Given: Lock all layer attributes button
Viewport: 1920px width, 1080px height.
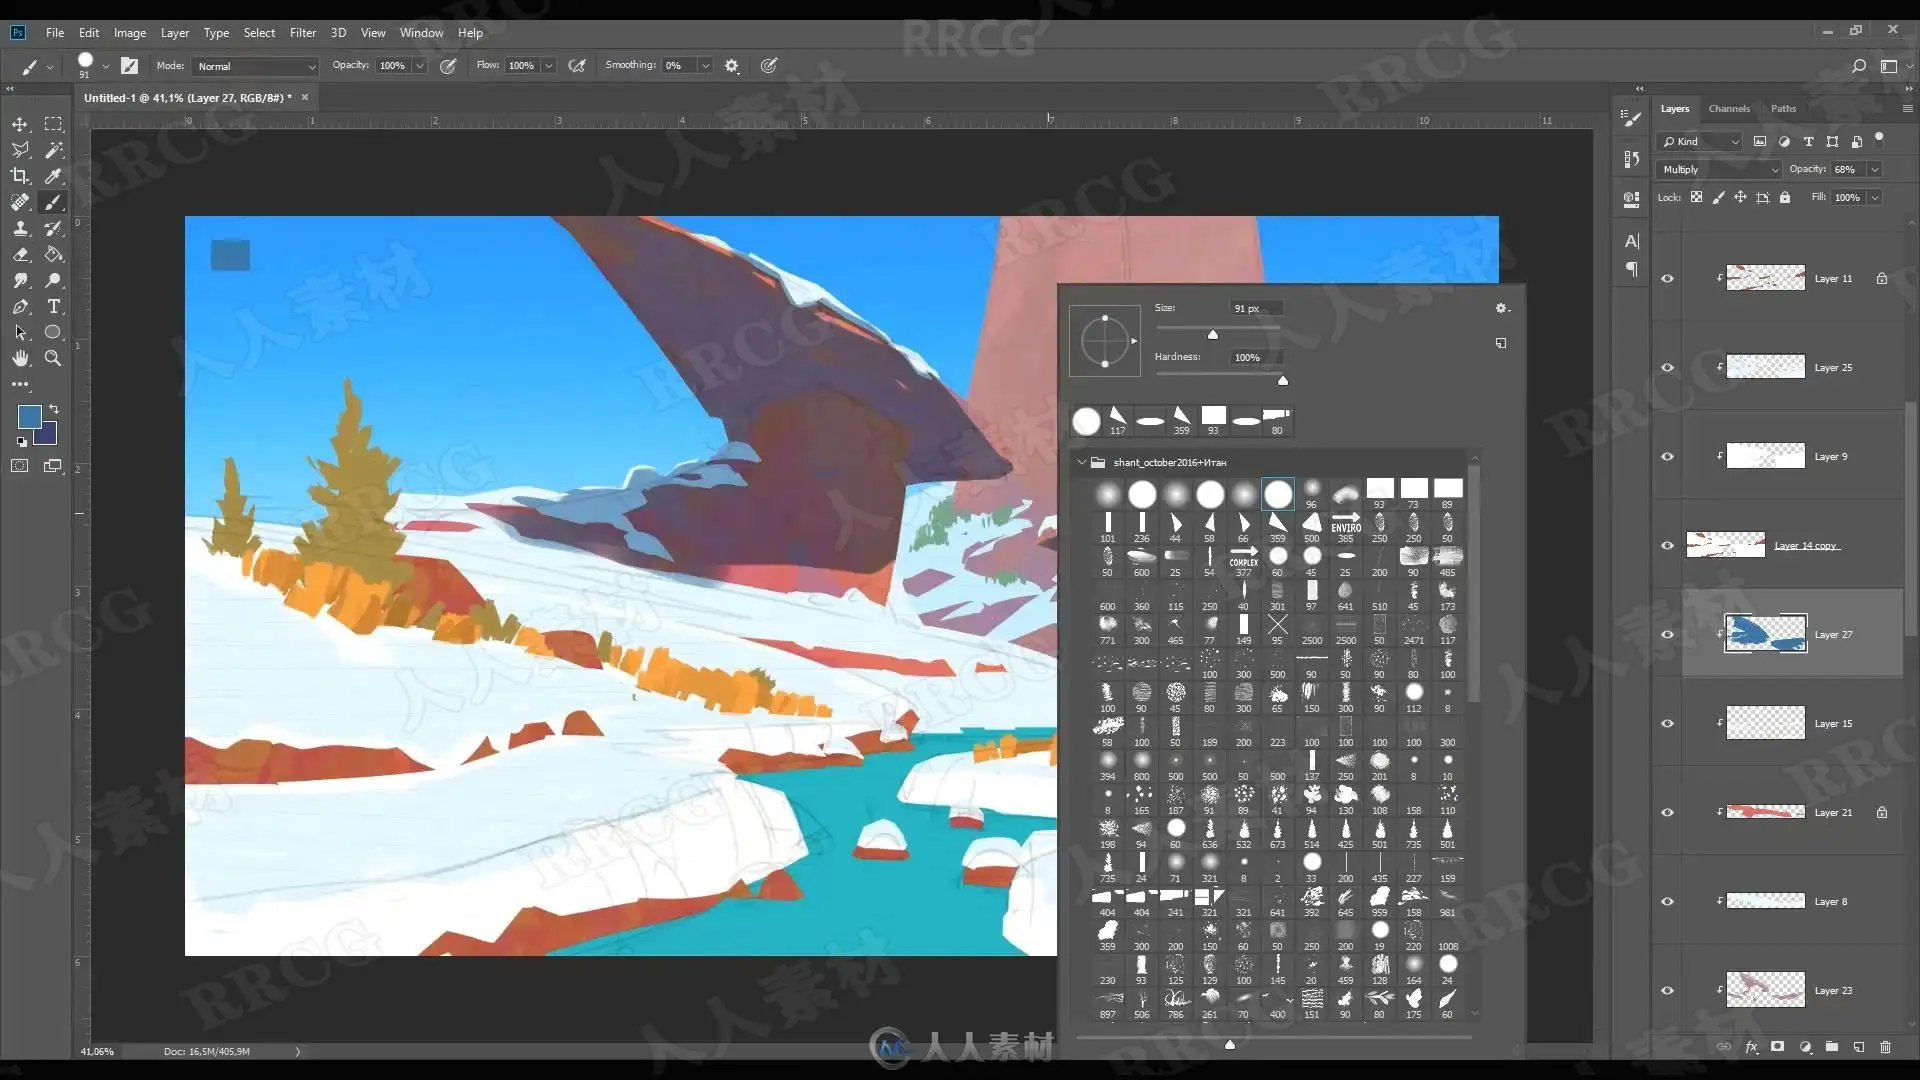Looking at the screenshot, I should click(x=1785, y=197).
